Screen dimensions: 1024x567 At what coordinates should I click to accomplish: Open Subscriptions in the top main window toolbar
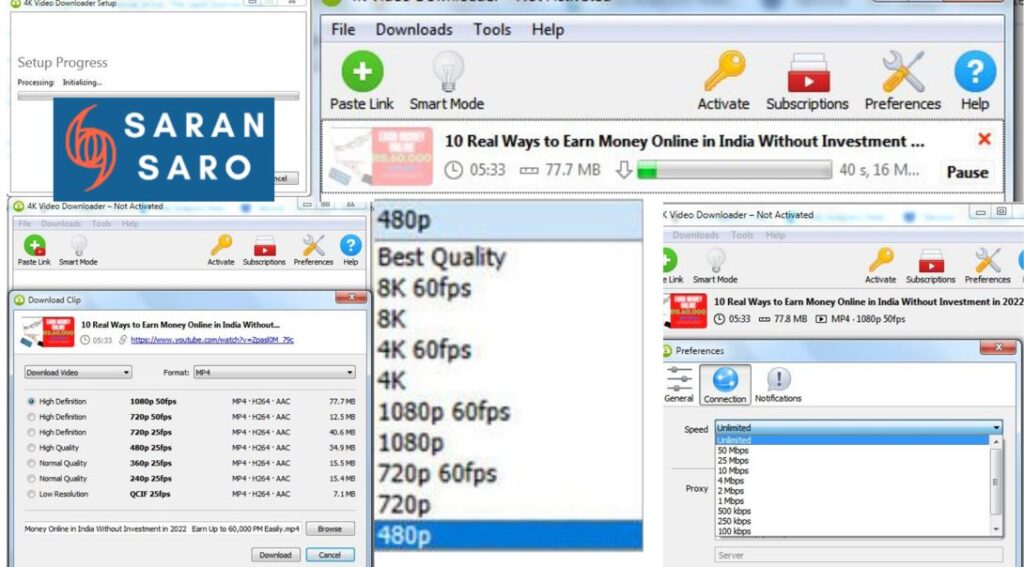click(807, 72)
